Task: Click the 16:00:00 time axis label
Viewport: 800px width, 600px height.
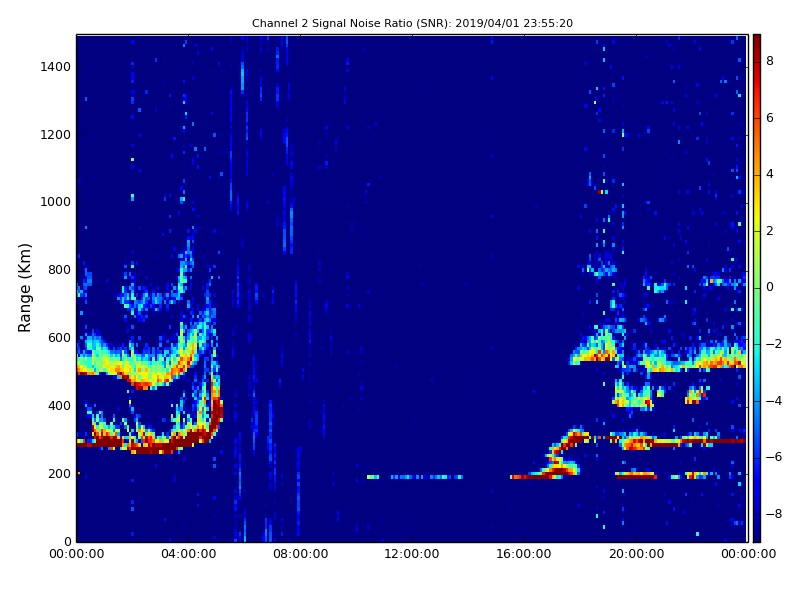Action: [524, 554]
